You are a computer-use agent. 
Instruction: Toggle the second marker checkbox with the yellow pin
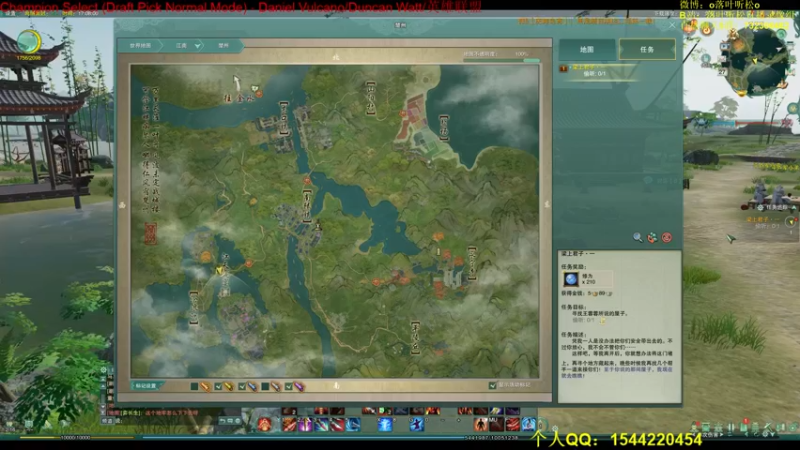218,387
